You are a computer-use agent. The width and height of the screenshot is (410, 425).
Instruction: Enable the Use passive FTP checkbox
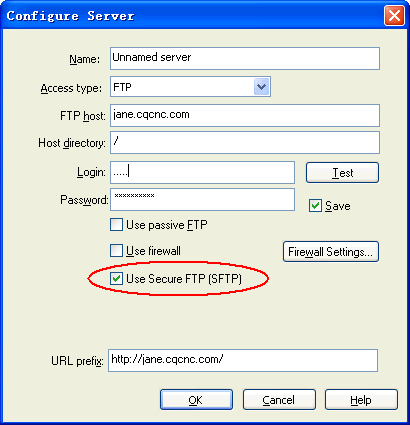click(116, 225)
